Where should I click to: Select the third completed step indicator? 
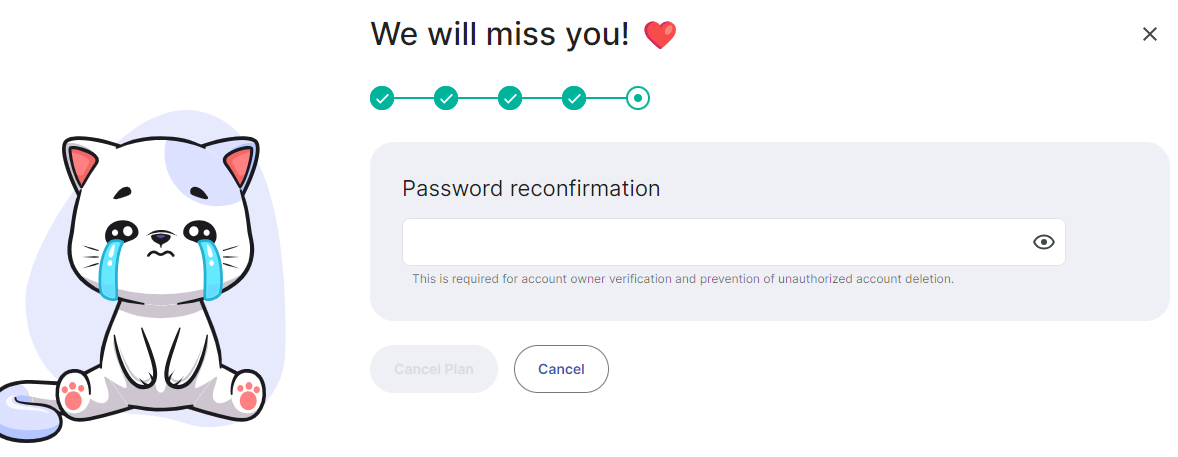tap(510, 98)
